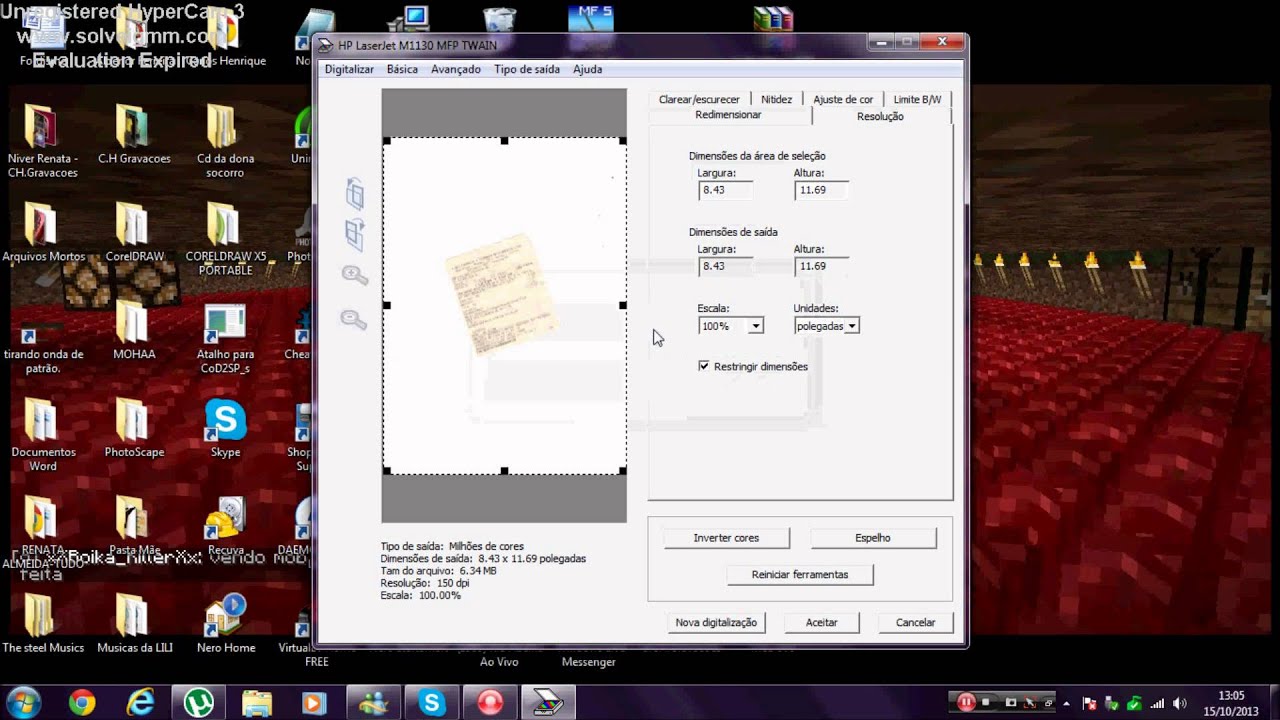Image resolution: width=1280 pixels, height=720 pixels.
Task: Open the Digitalizar menu
Action: coord(349,69)
